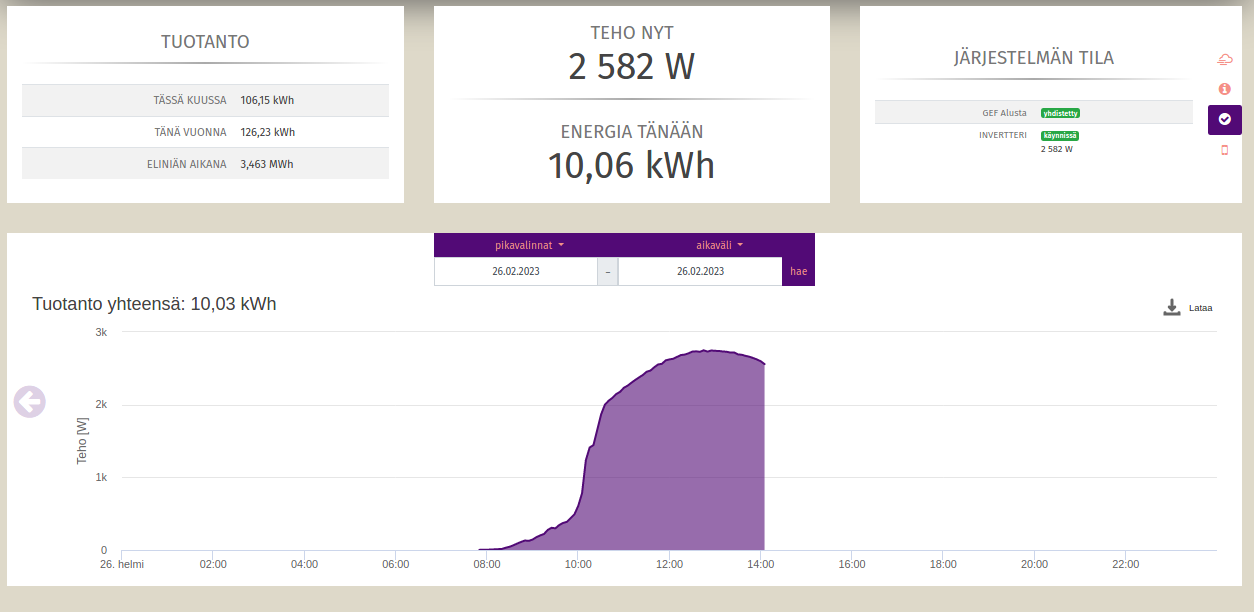Image resolution: width=1254 pixels, height=612 pixels.
Task: Click the green käynnissä inverter badge
Action: [x=1059, y=135]
